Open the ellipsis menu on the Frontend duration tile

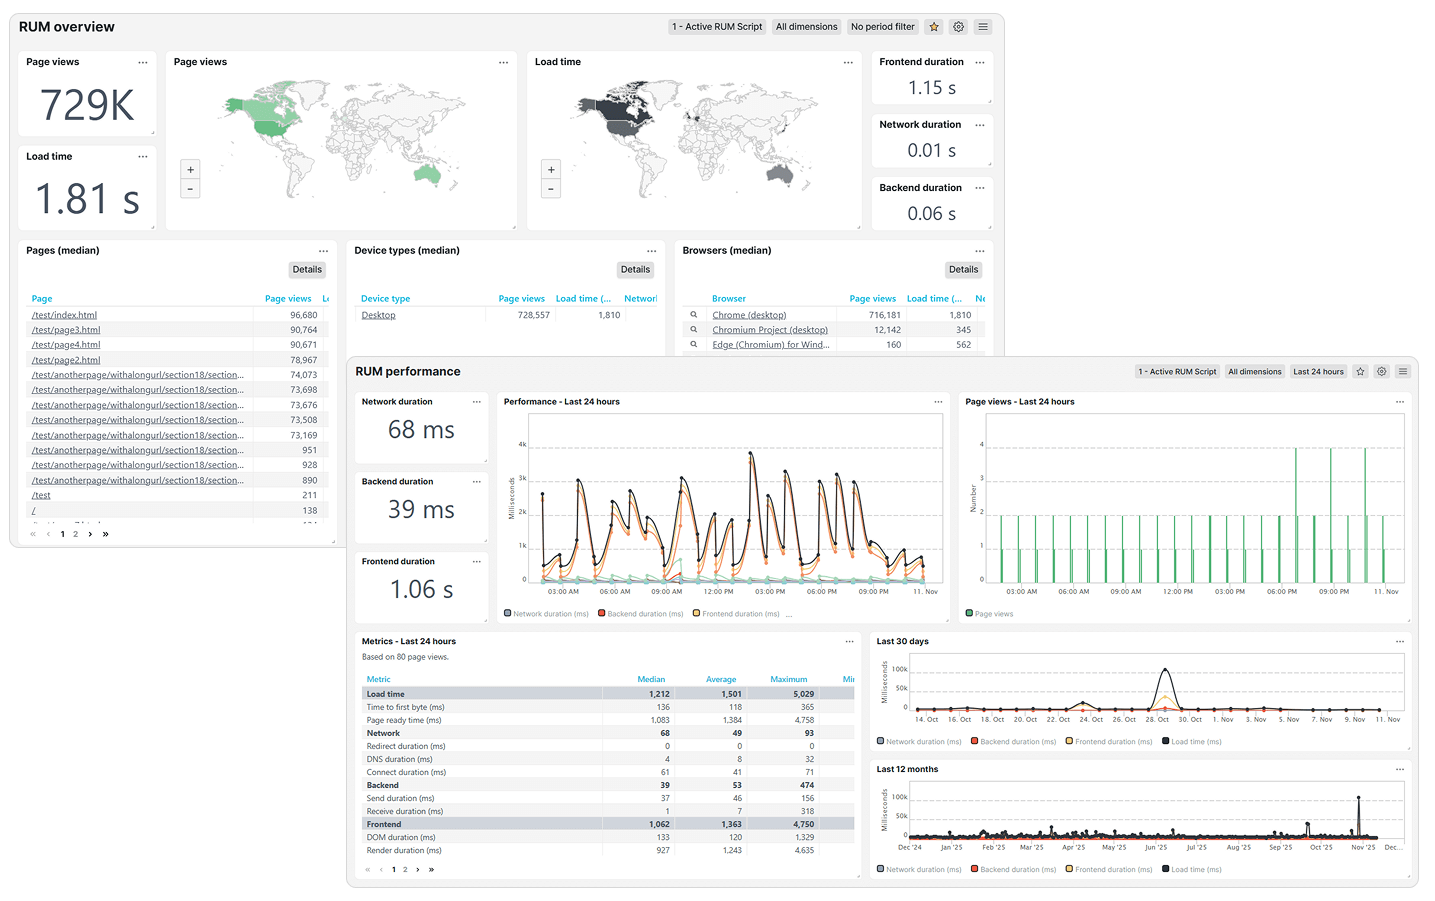(x=978, y=62)
